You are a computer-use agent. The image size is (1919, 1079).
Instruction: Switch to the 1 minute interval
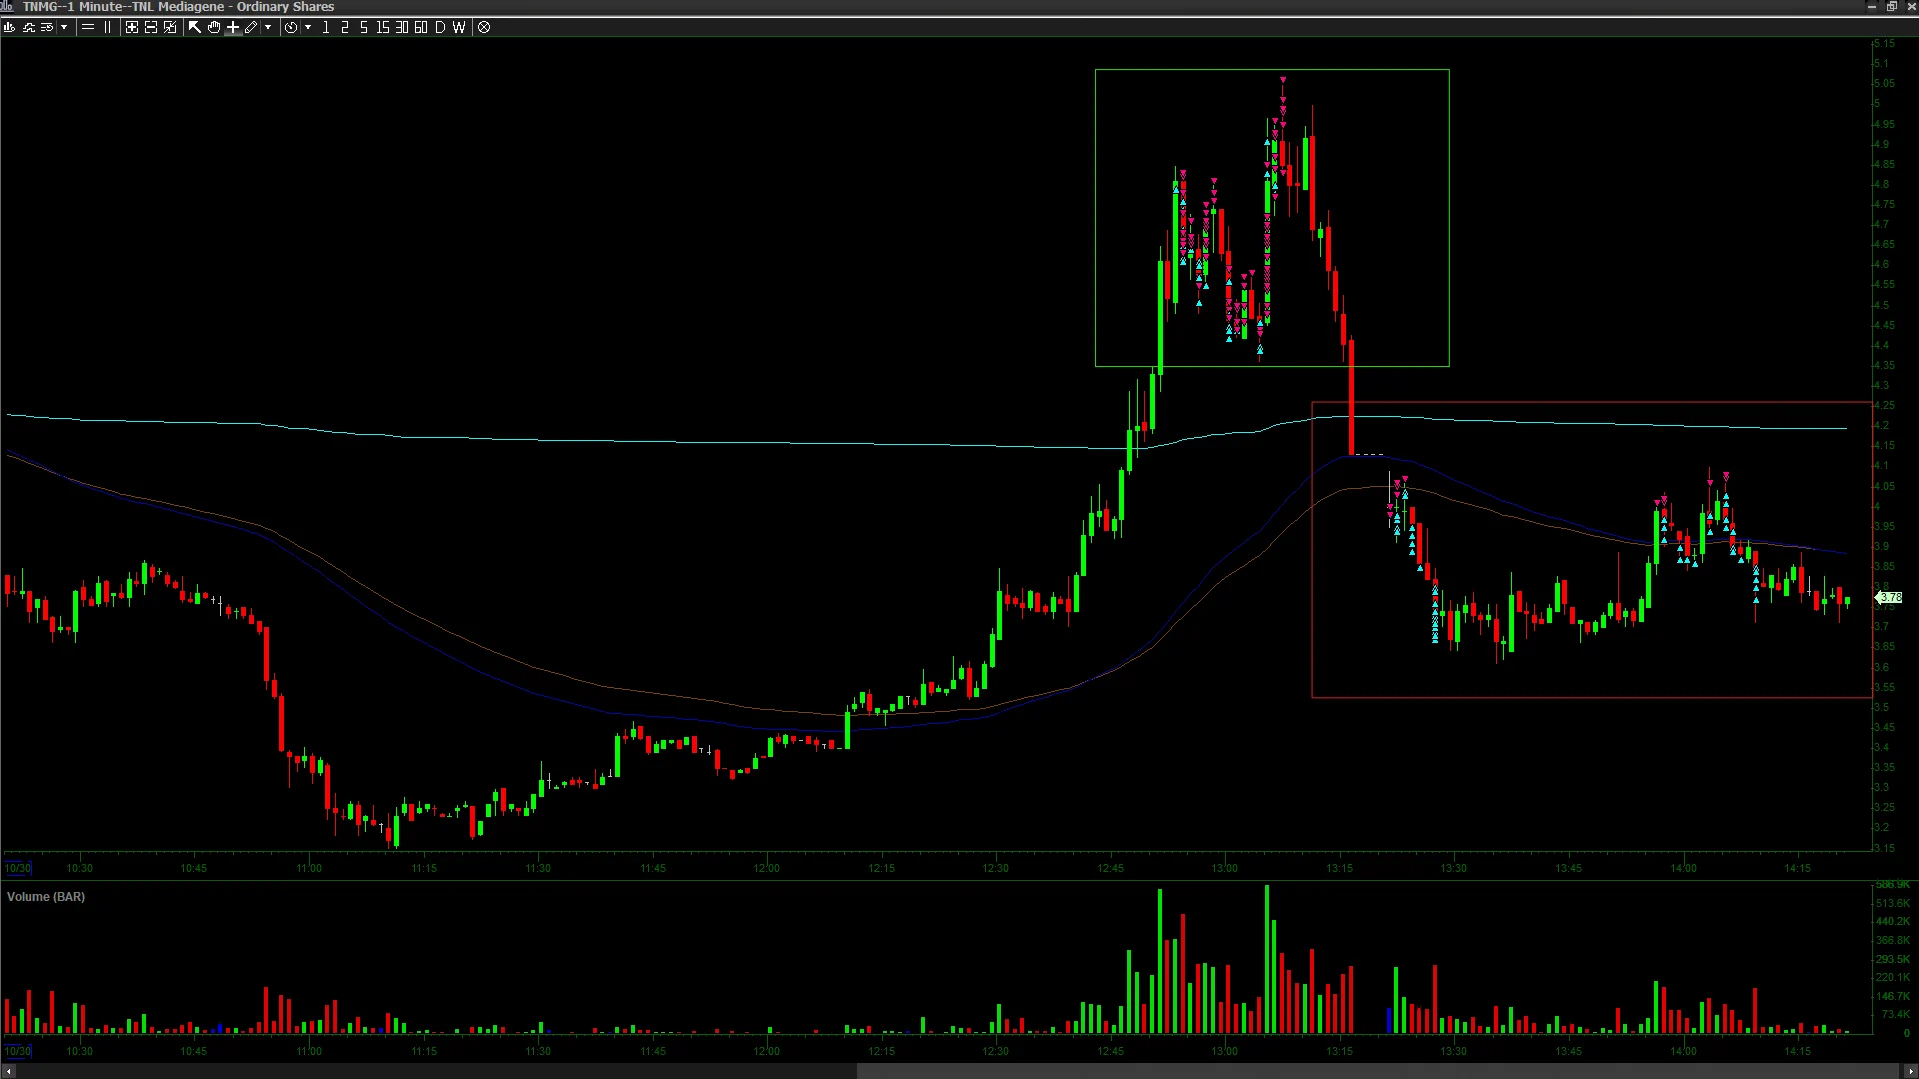[x=326, y=27]
